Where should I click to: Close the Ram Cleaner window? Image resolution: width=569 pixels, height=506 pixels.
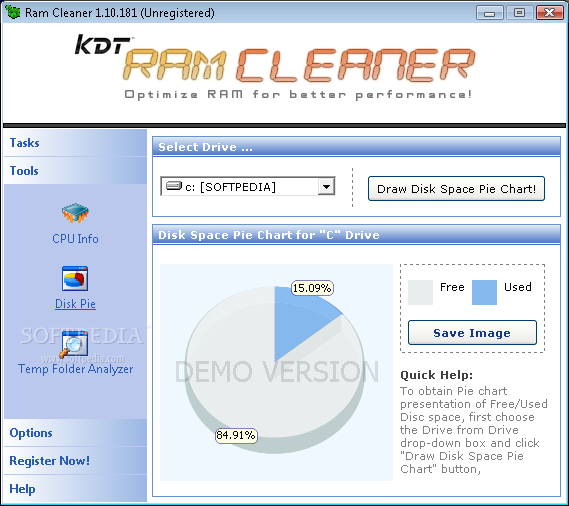point(549,13)
